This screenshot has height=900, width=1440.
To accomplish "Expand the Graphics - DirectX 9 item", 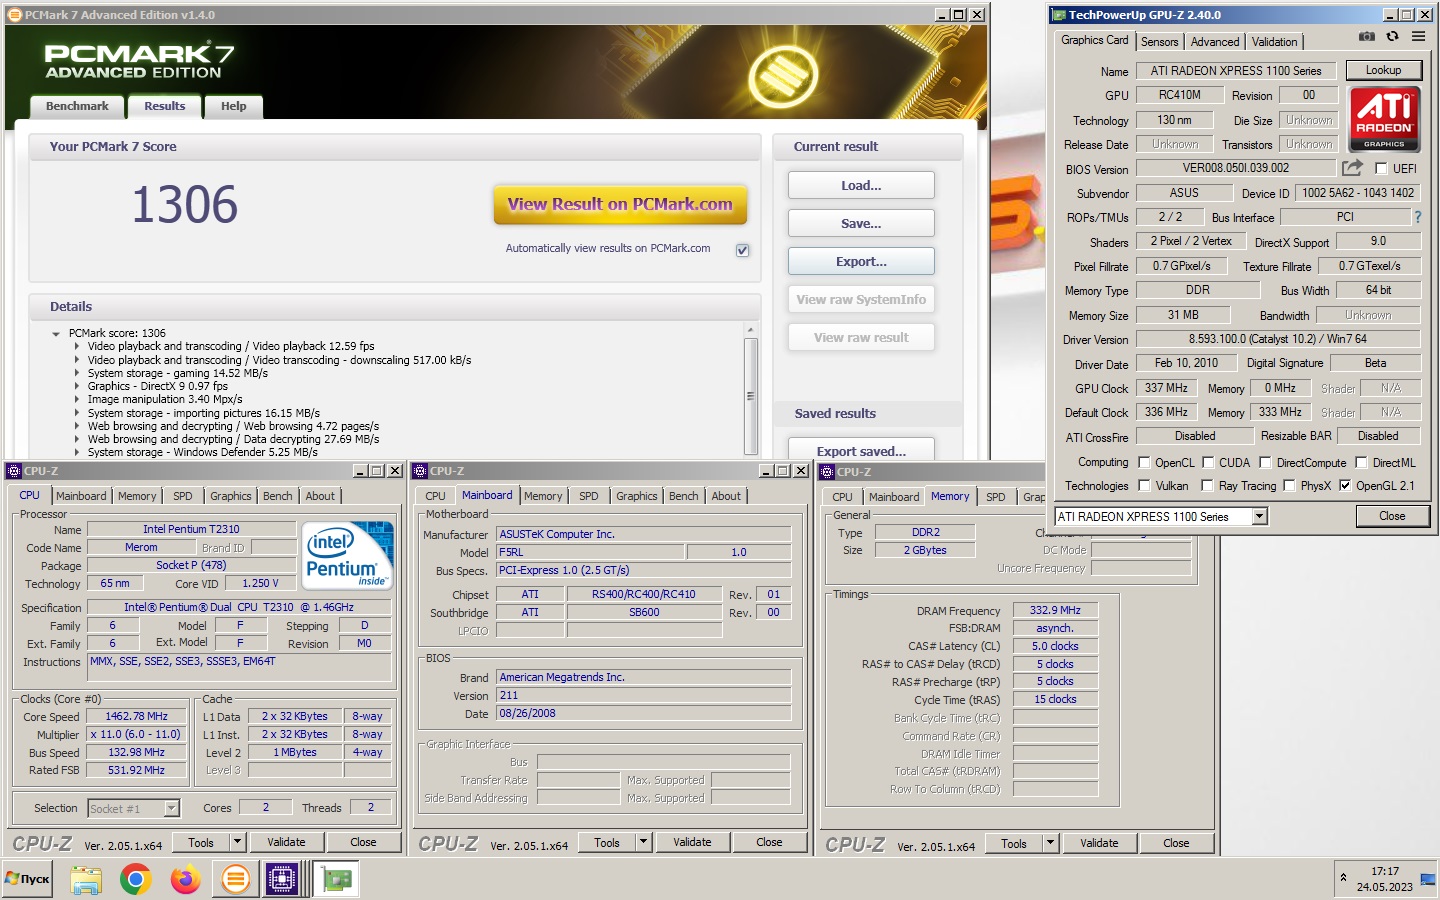I will (x=77, y=386).
